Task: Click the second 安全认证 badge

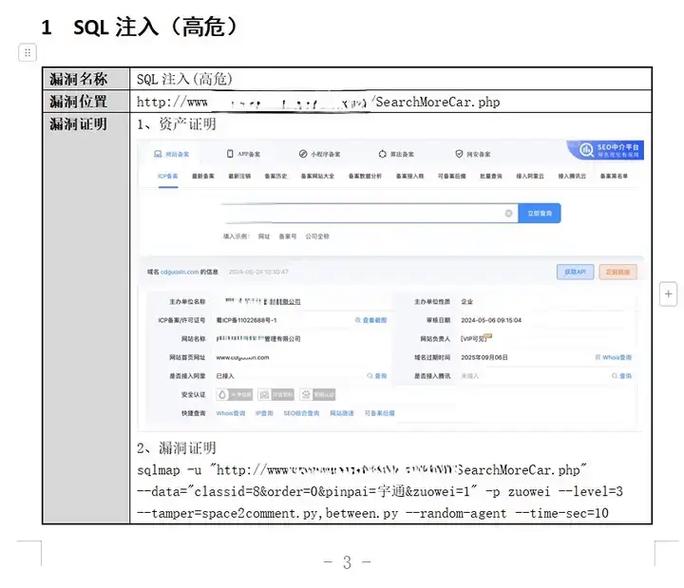Action: click(276, 395)
